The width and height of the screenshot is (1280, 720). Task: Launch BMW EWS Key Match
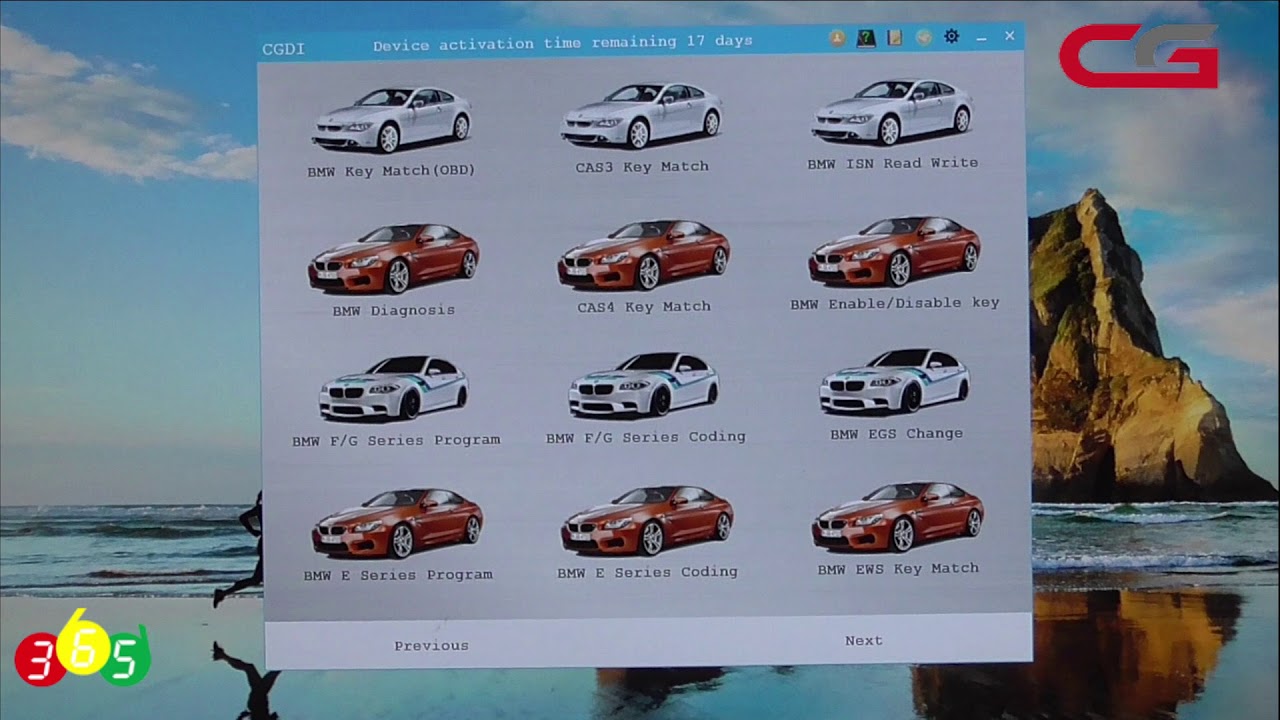click(898, 529)
